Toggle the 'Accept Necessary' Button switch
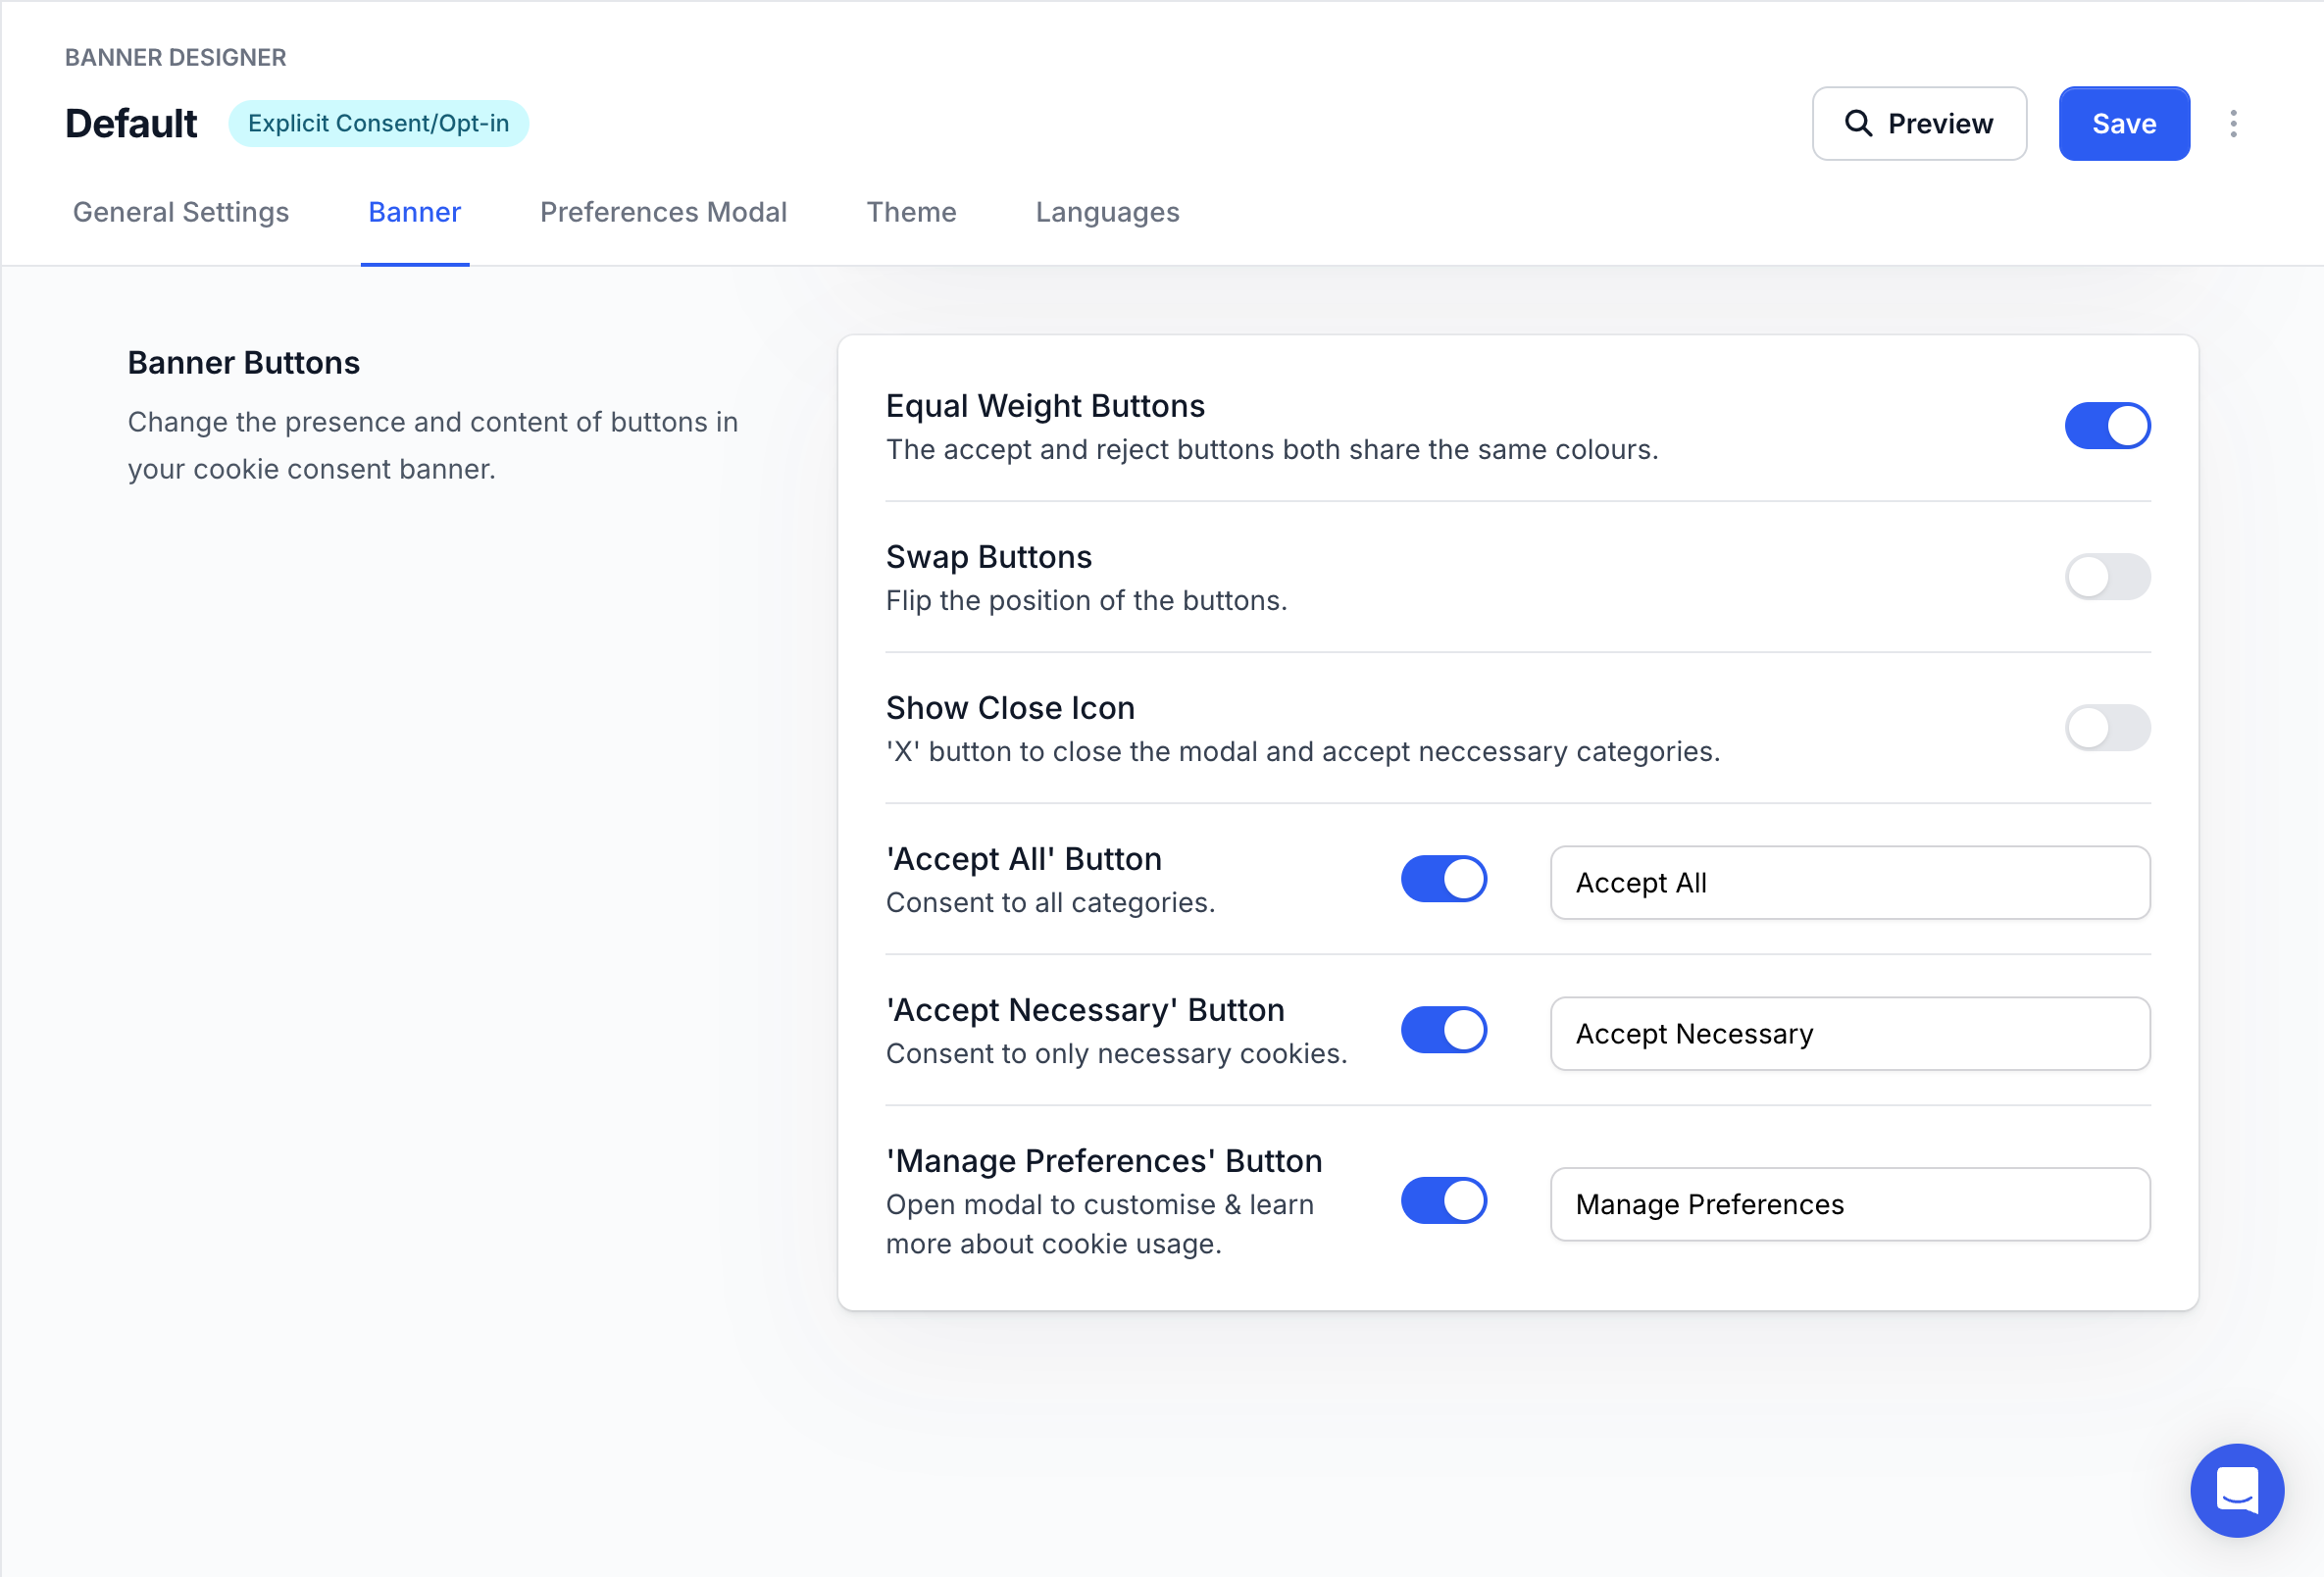This screenshot has width=2324, height=1577. click(x=1444, y=1030)
